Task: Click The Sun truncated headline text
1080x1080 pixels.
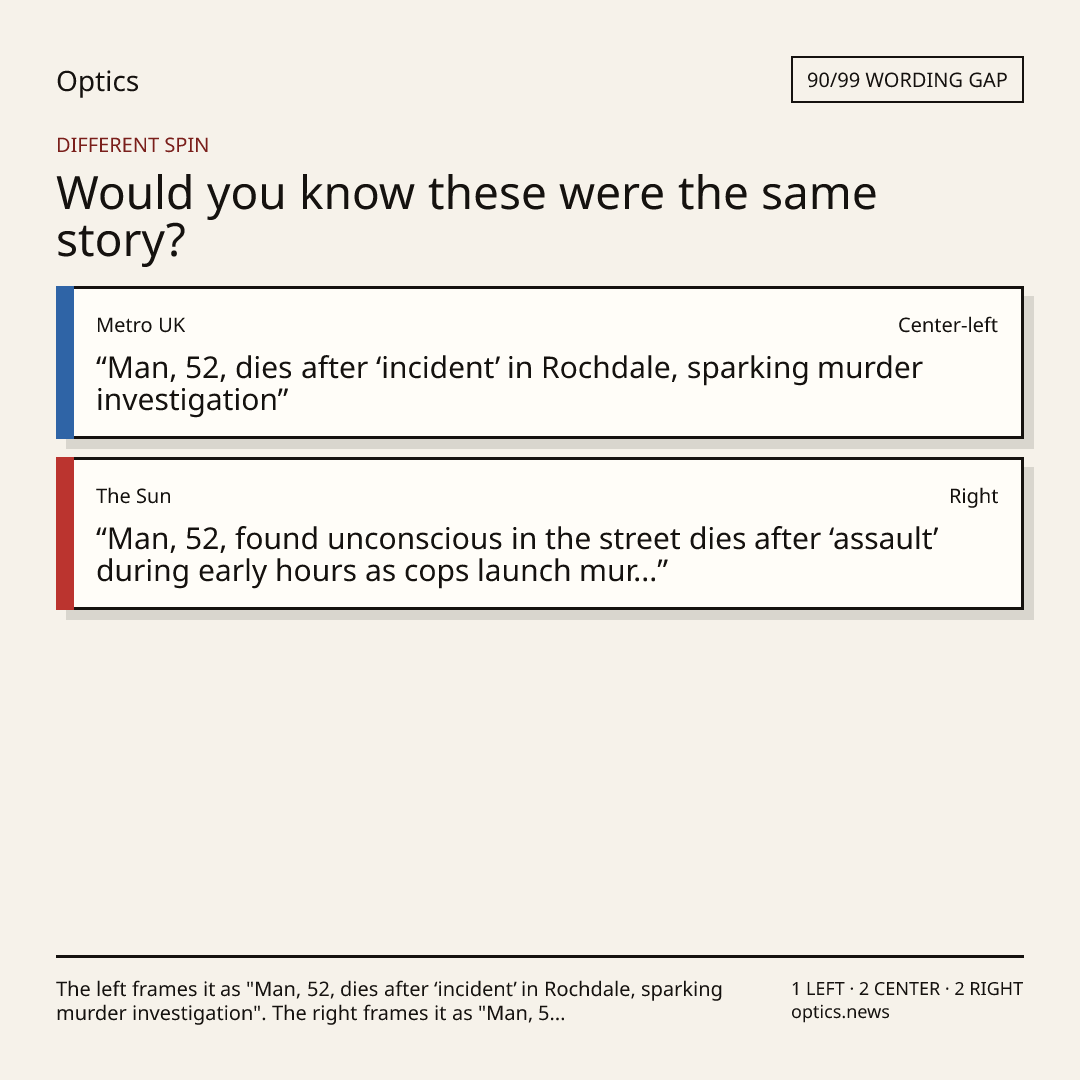Action: (x=517, y=554)
